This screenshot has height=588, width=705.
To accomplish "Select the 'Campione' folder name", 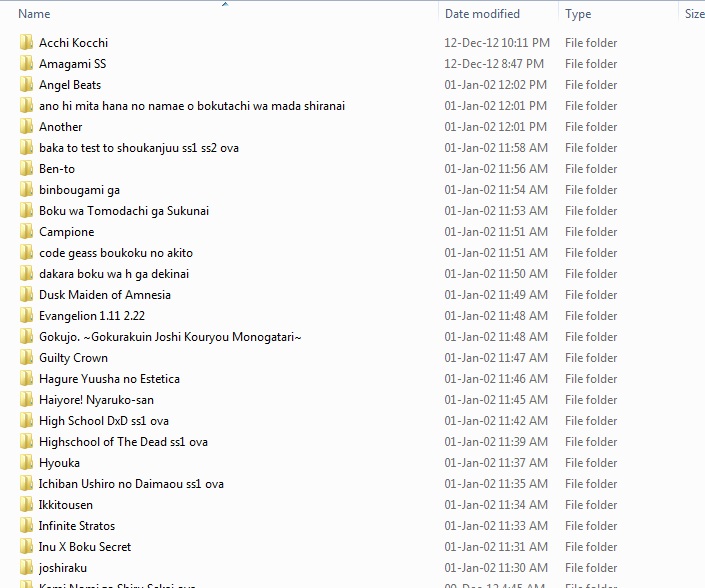I will click(67, 232).
